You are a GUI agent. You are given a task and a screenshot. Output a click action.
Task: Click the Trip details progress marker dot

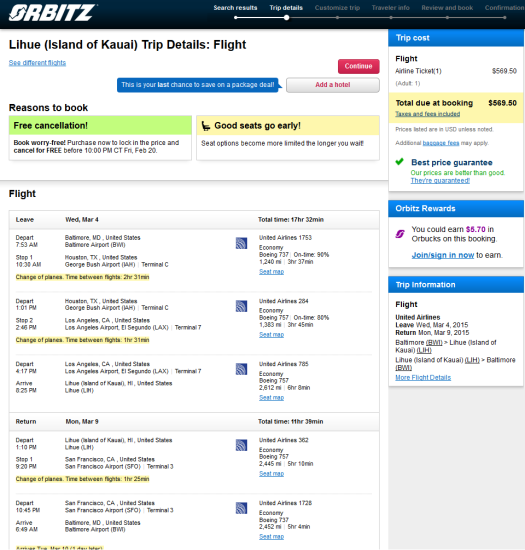pyautogui.click(x=287, y=18)
